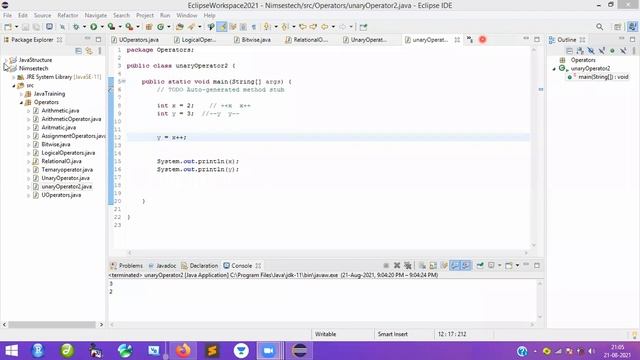The height and width of the screenshot is (360, 640).
Task: Click the New Java Class icon
Action: click(x=160, y=27)
